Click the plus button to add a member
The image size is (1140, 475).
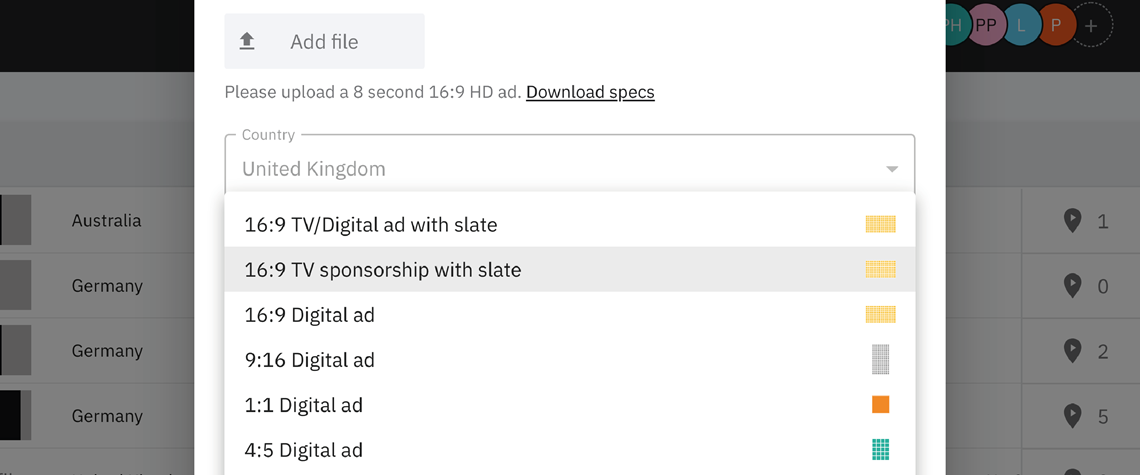[x=1091, y=26]
